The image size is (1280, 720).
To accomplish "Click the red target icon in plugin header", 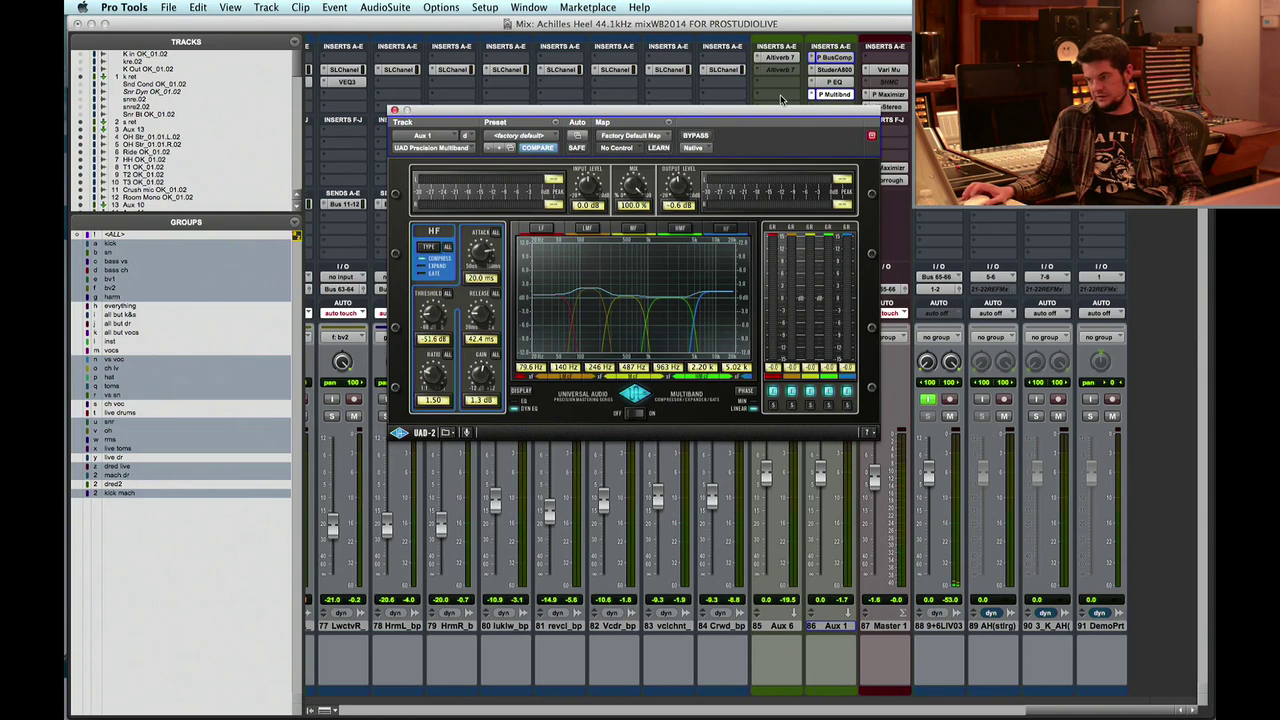I will [871, 135].
